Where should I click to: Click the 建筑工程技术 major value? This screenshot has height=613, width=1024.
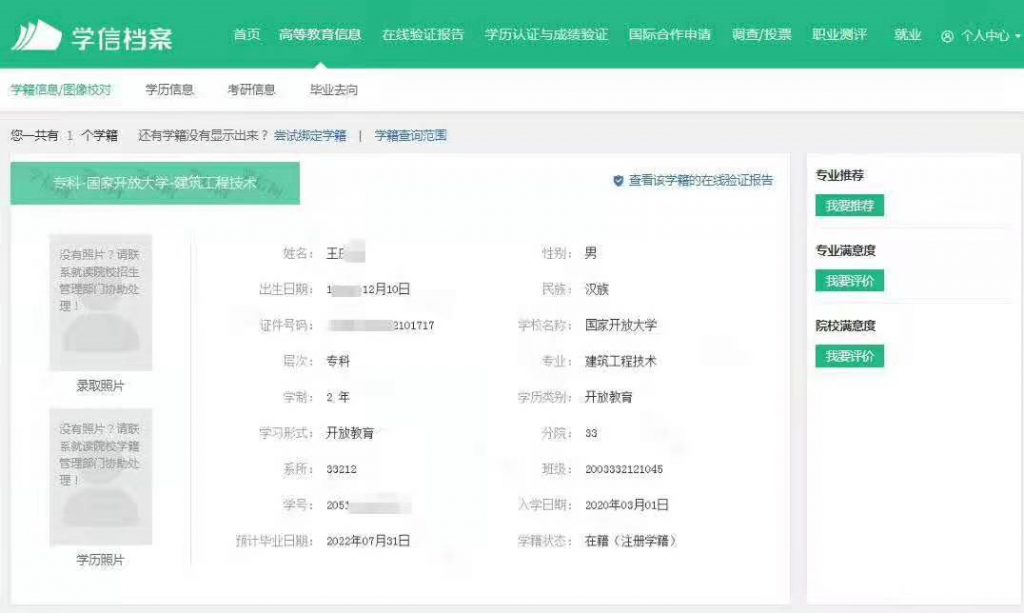(621, 361)
